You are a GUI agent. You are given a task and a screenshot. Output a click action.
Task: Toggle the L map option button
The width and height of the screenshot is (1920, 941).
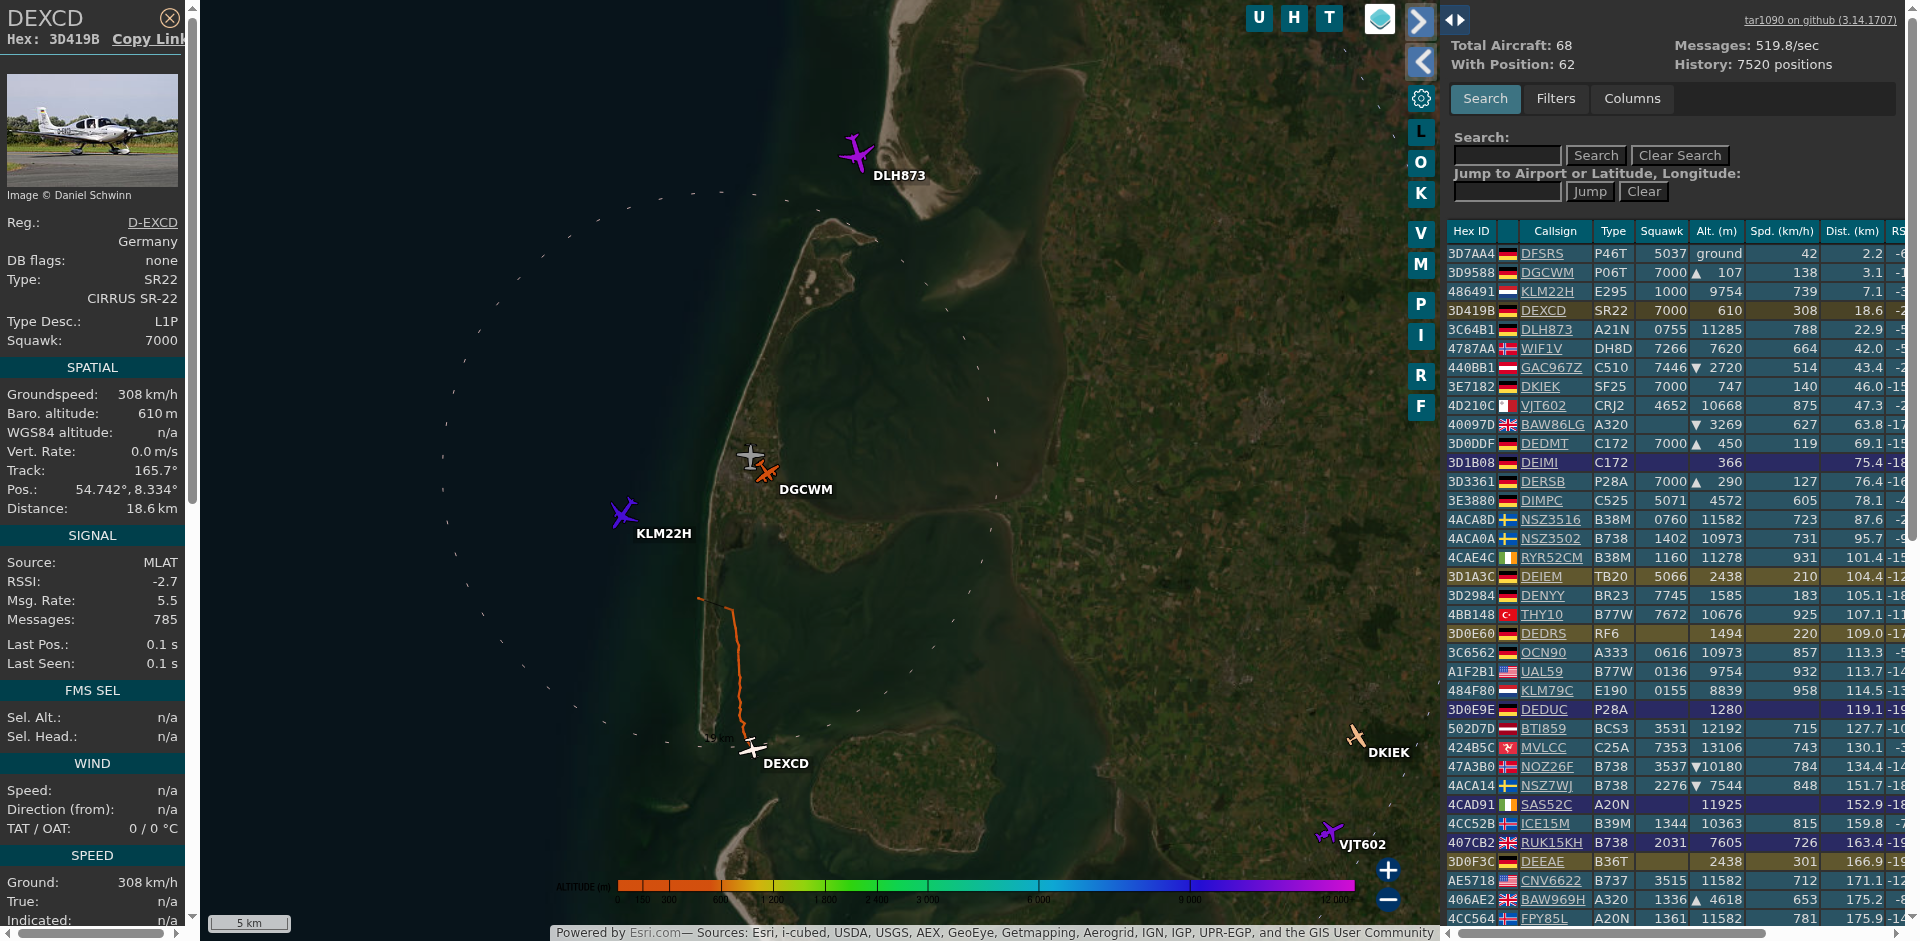coord(1421,132)
